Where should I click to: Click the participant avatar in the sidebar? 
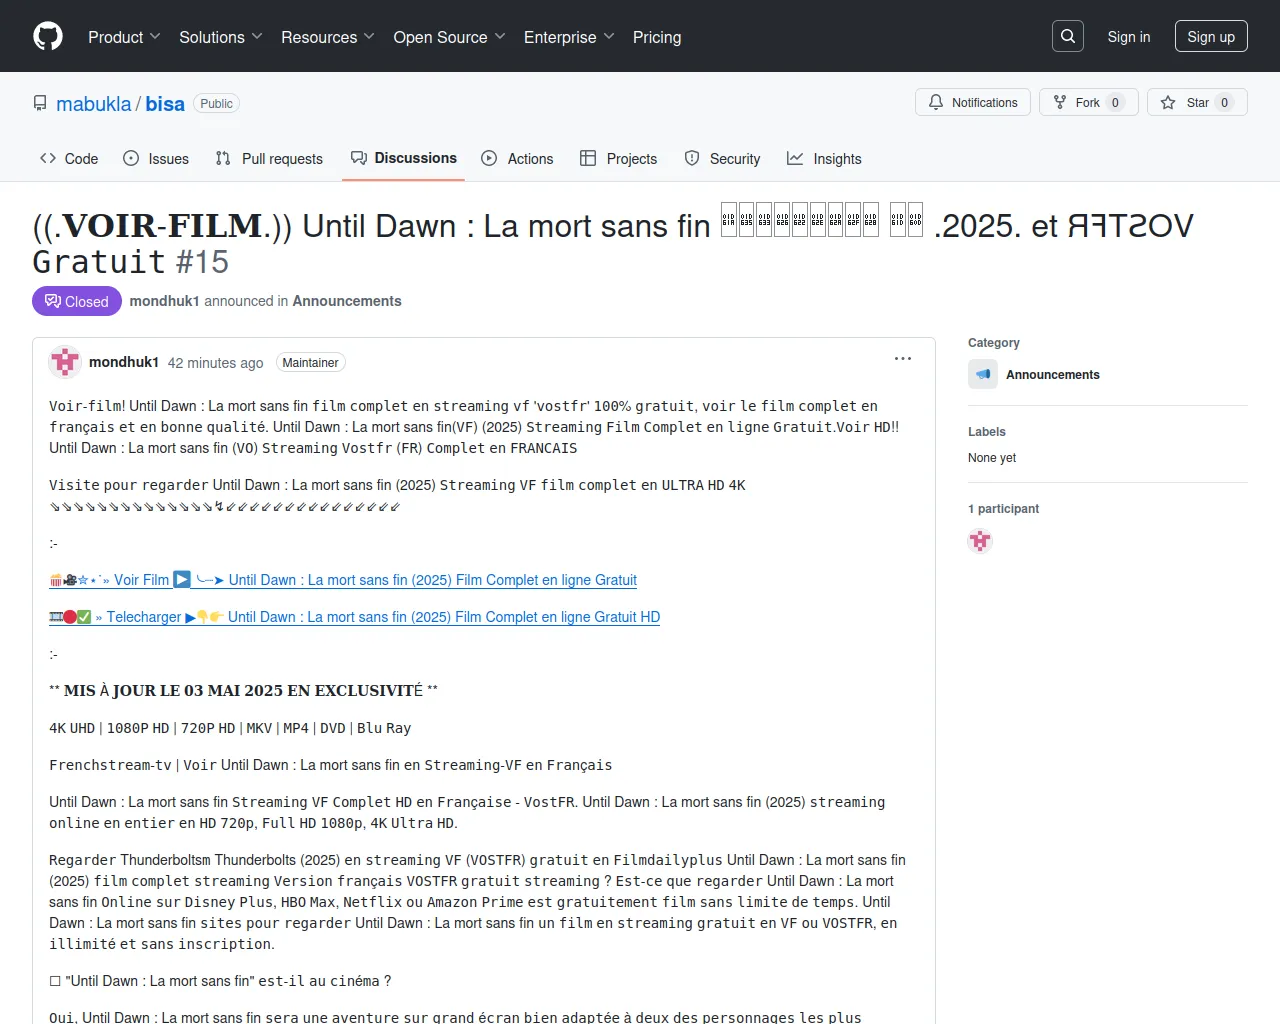coord(980,541)
